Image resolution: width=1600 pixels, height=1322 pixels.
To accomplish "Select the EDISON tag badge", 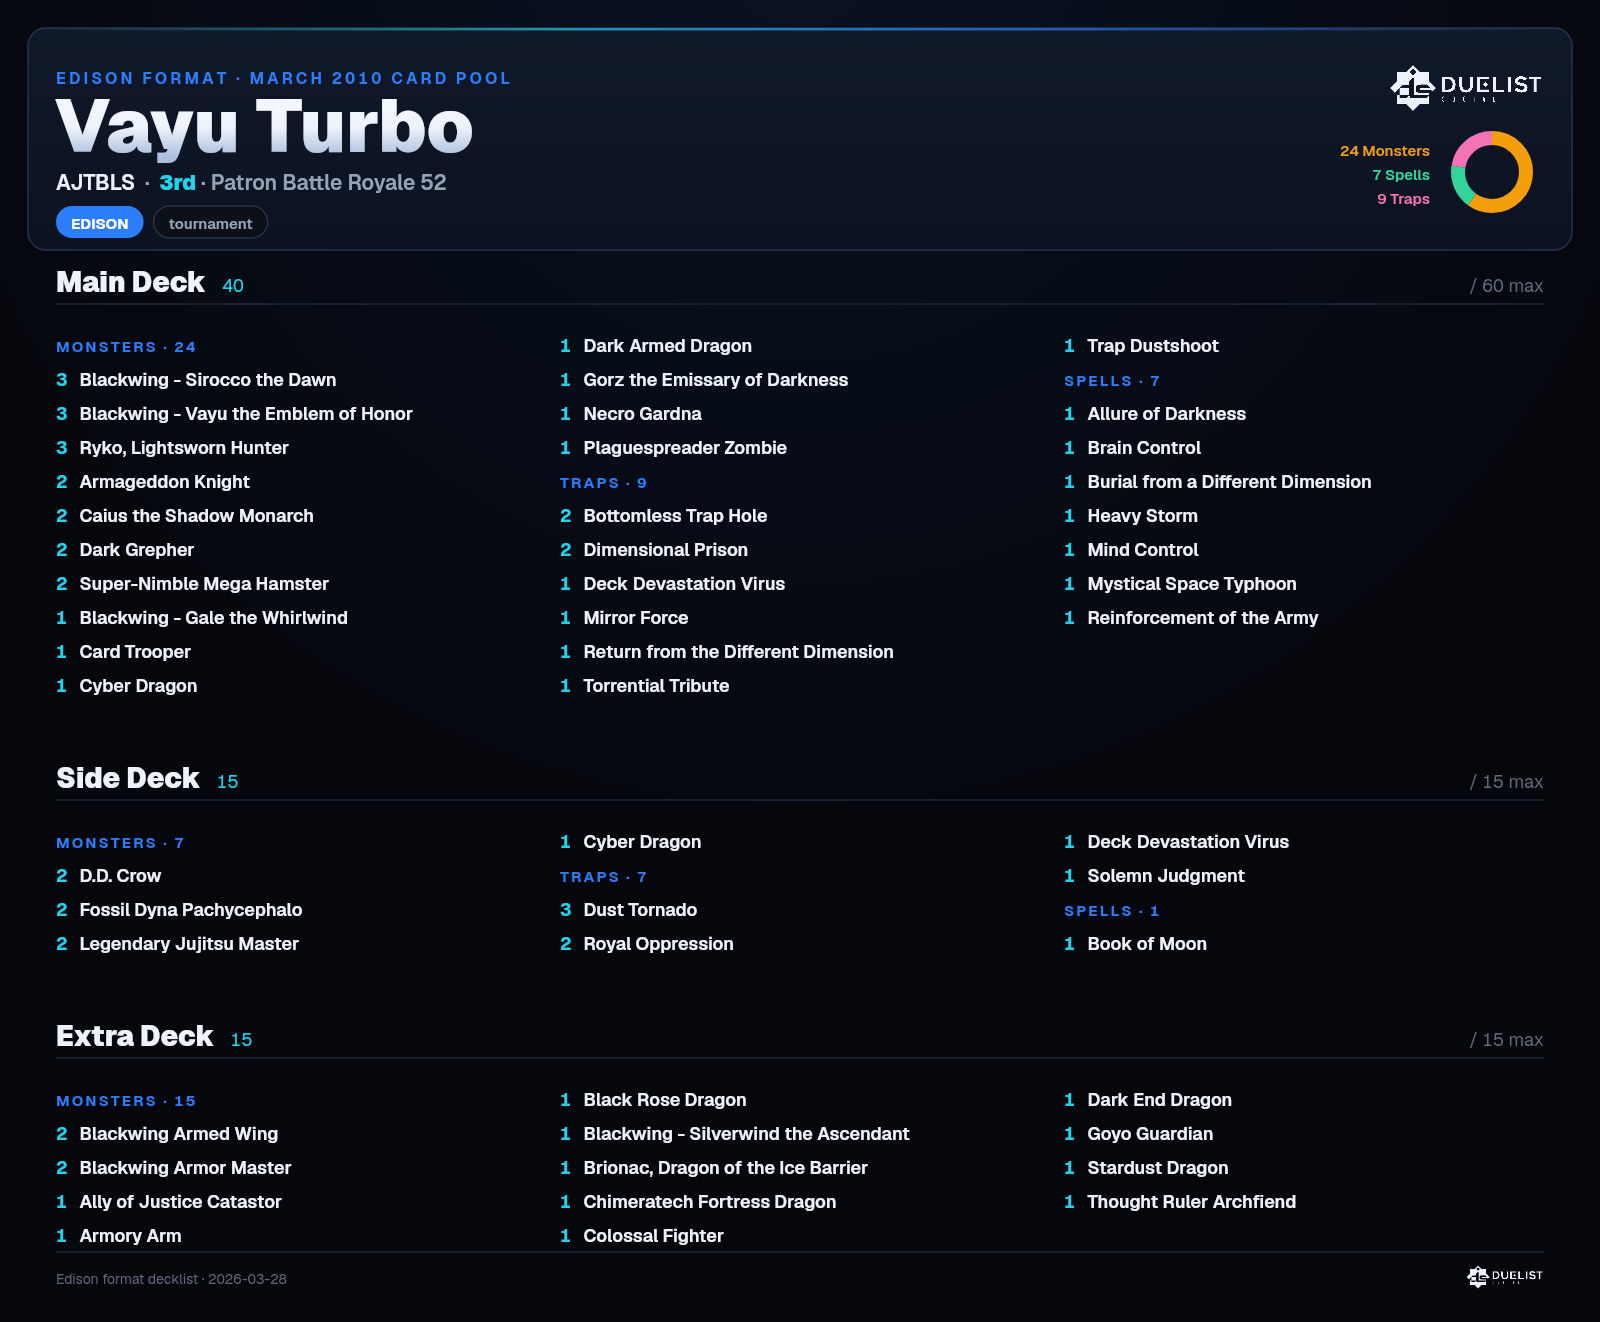I will (99, 223).
